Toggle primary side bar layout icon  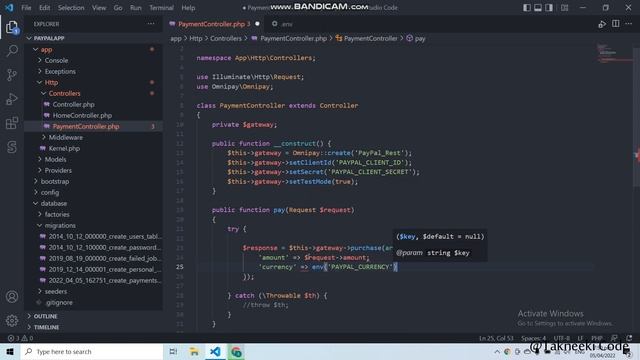coord(527,8)
